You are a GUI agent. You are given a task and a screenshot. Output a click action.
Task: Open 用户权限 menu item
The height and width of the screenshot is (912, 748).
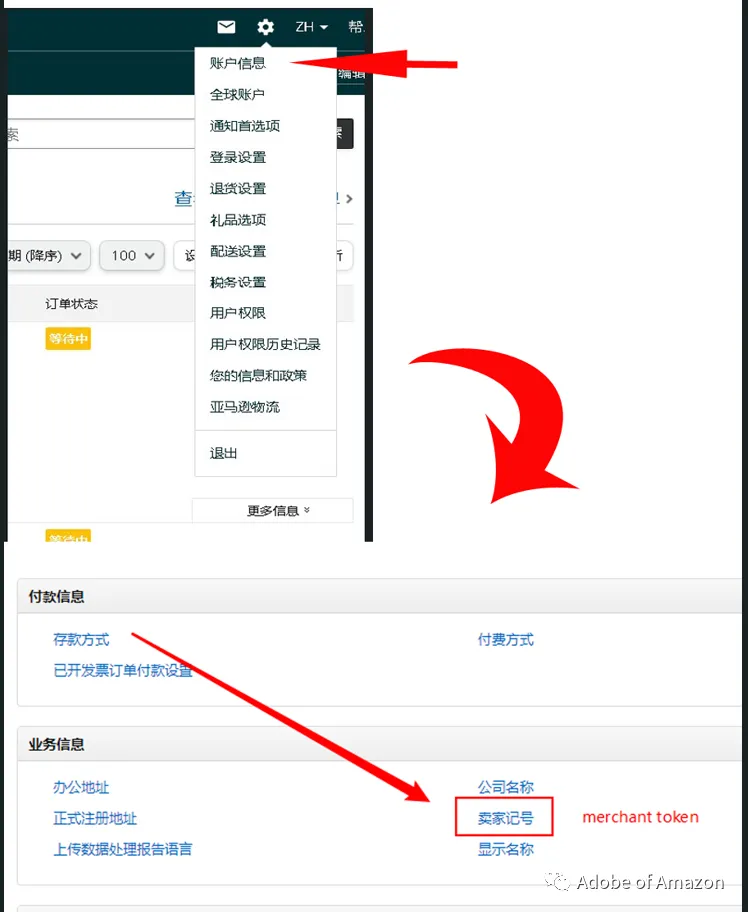pos(238,313)
